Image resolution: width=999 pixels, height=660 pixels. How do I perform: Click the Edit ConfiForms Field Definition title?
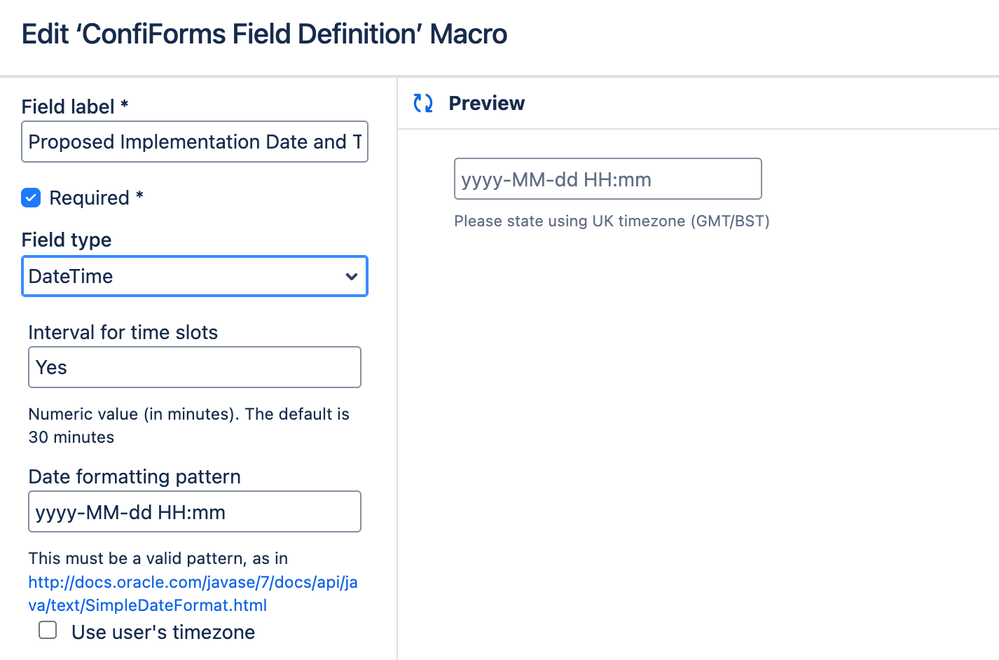click(264, 34)
